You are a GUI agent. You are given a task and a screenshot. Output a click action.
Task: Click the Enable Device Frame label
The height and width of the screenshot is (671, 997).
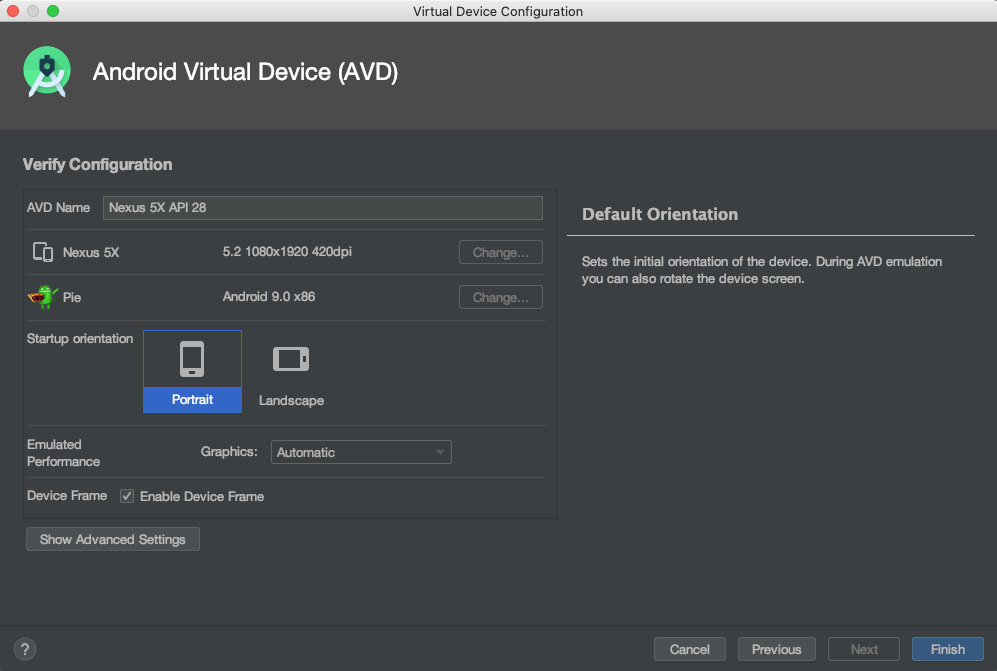click(x=202, y=496)
